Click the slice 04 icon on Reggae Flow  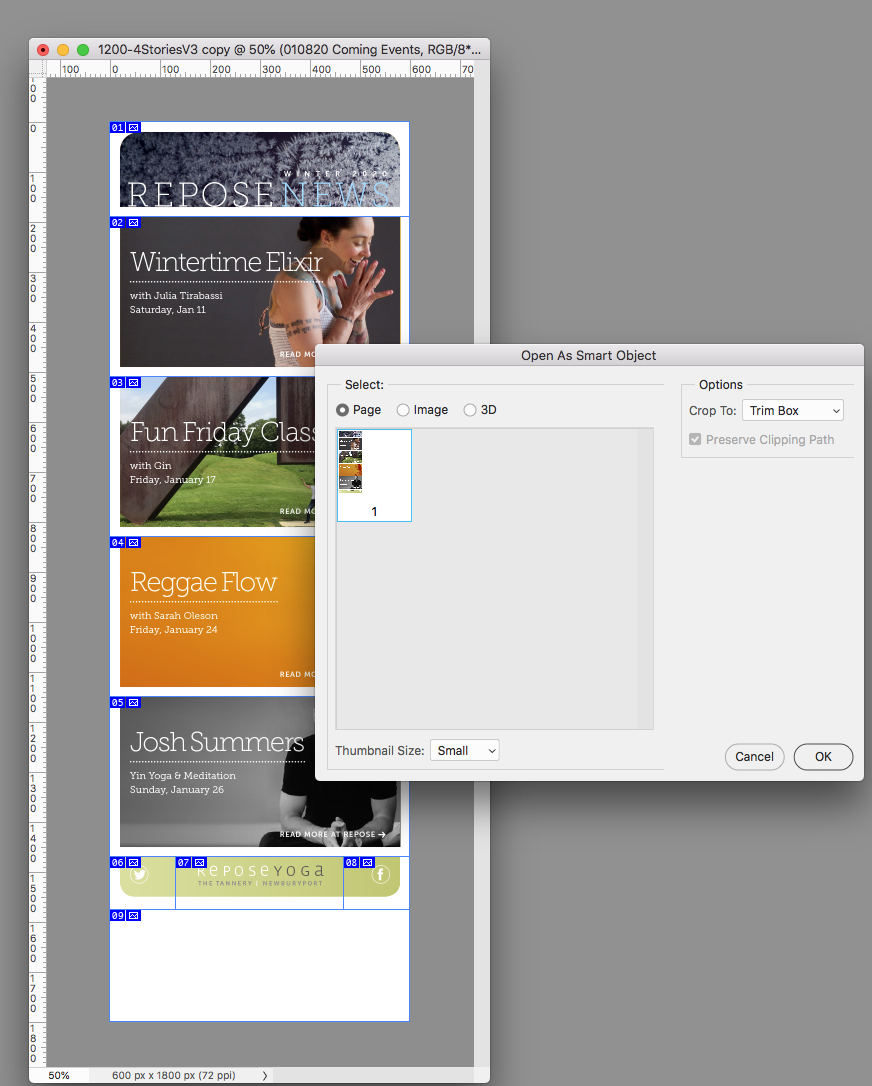pyautogui.click(x=133, y=542)
